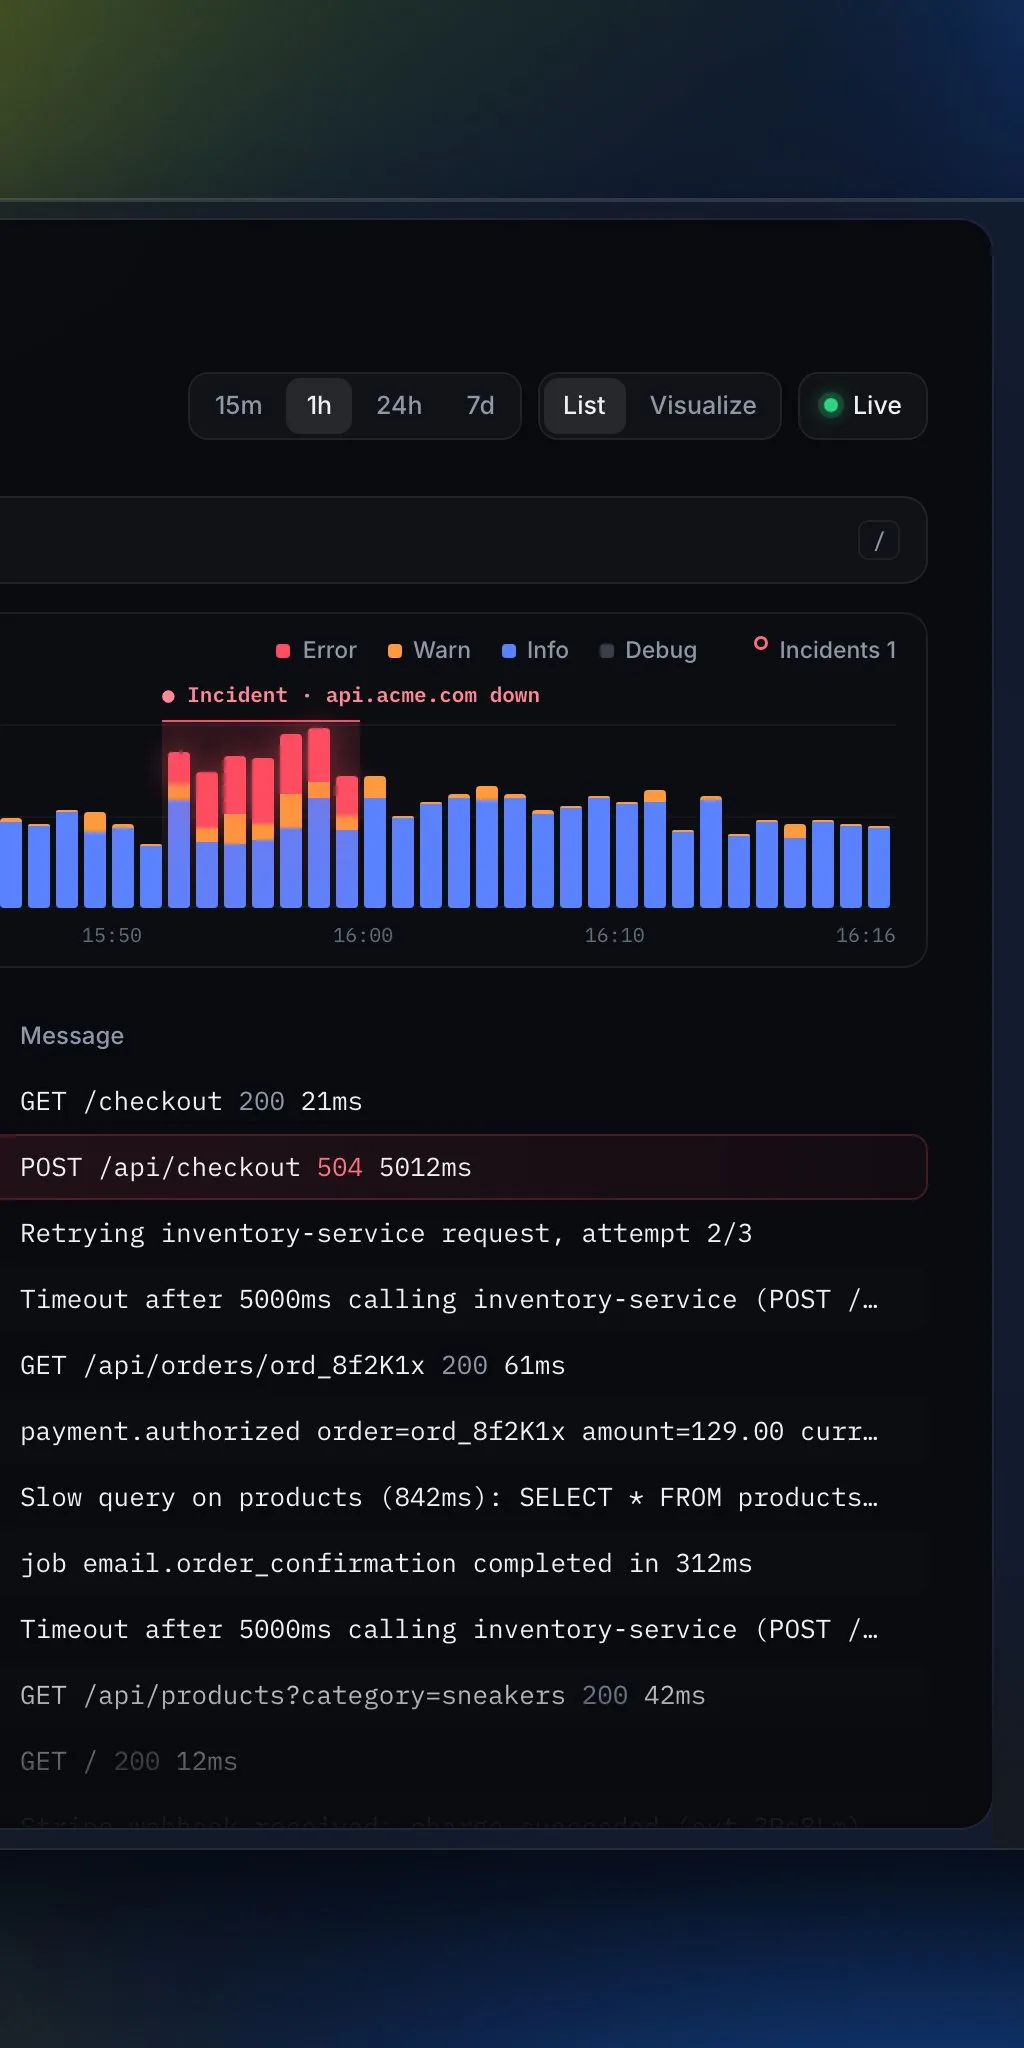Switch to Visualize view
Image resolution: width=1024 pixels, height=2048 pixels.
click(x=703, y=405)
